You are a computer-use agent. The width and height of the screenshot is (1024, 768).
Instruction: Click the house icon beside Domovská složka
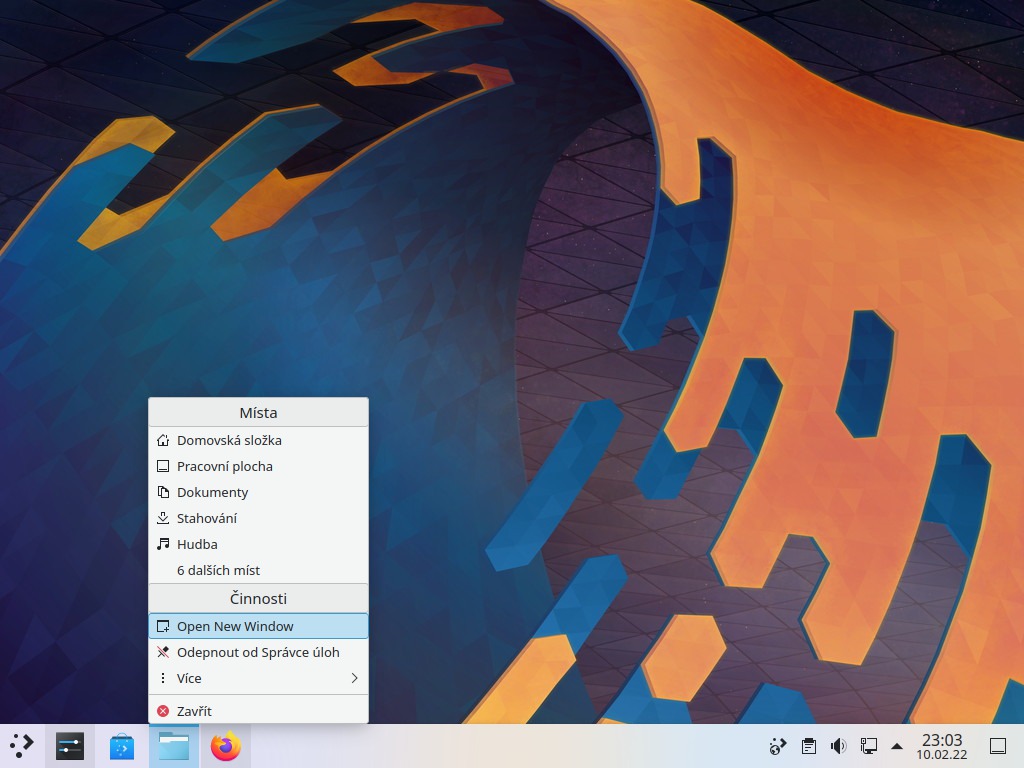[x=163, y=440]
